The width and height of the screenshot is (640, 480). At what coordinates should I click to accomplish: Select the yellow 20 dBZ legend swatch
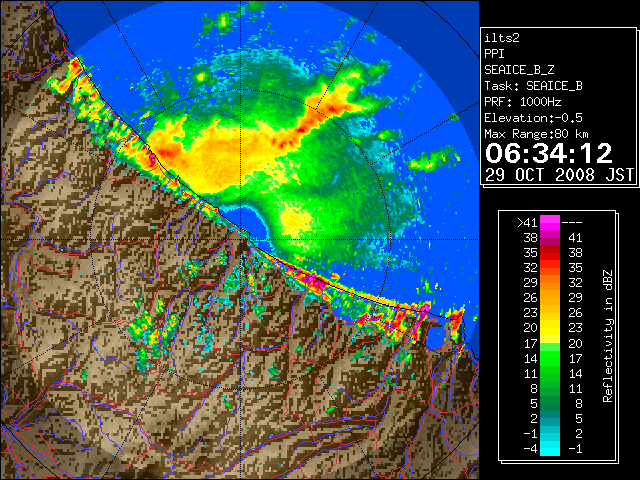(550, 328)
